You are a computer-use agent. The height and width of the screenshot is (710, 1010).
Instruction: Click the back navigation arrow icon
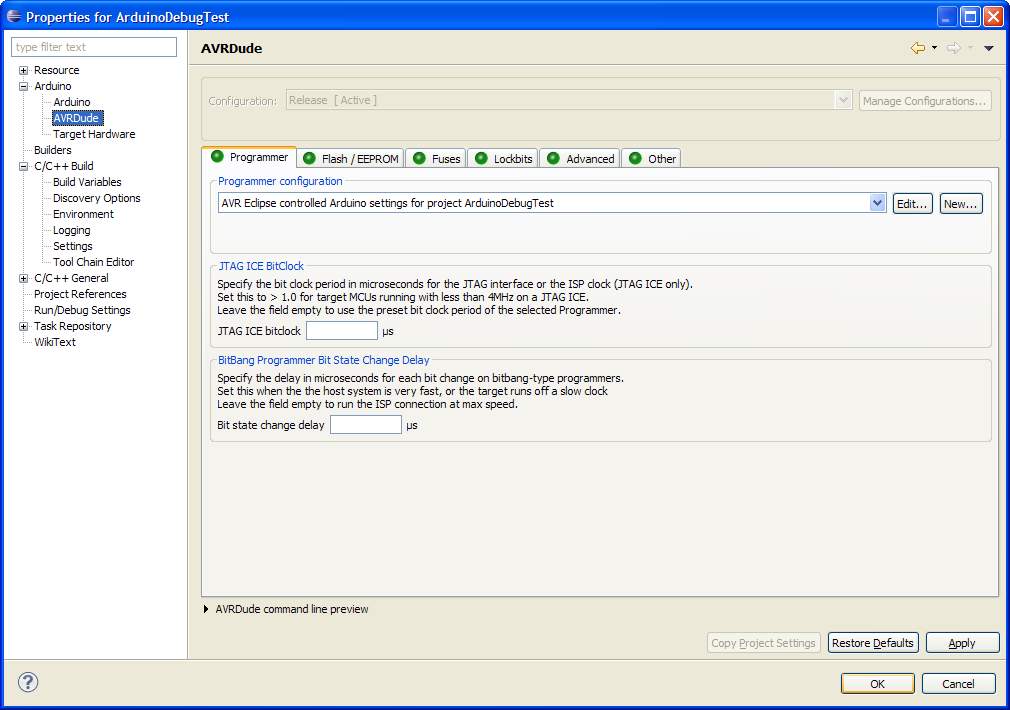(917, 48)
